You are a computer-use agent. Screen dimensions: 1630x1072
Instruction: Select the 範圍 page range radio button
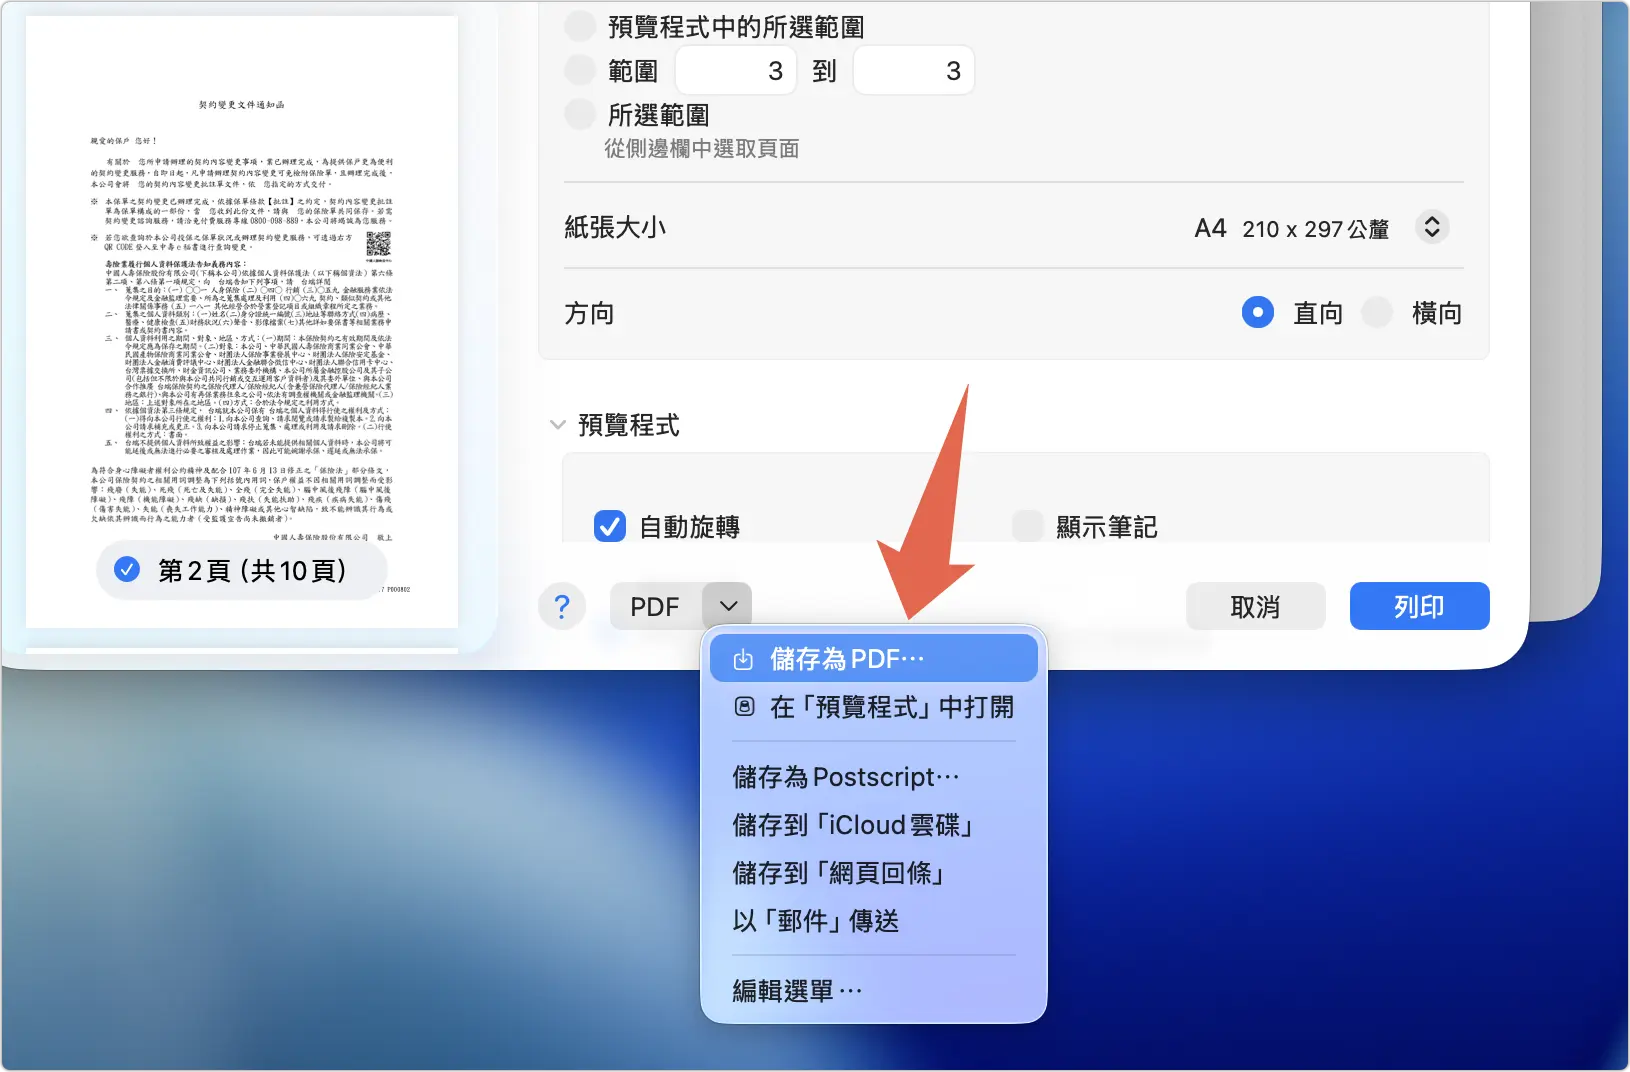(x=580, y=70)
